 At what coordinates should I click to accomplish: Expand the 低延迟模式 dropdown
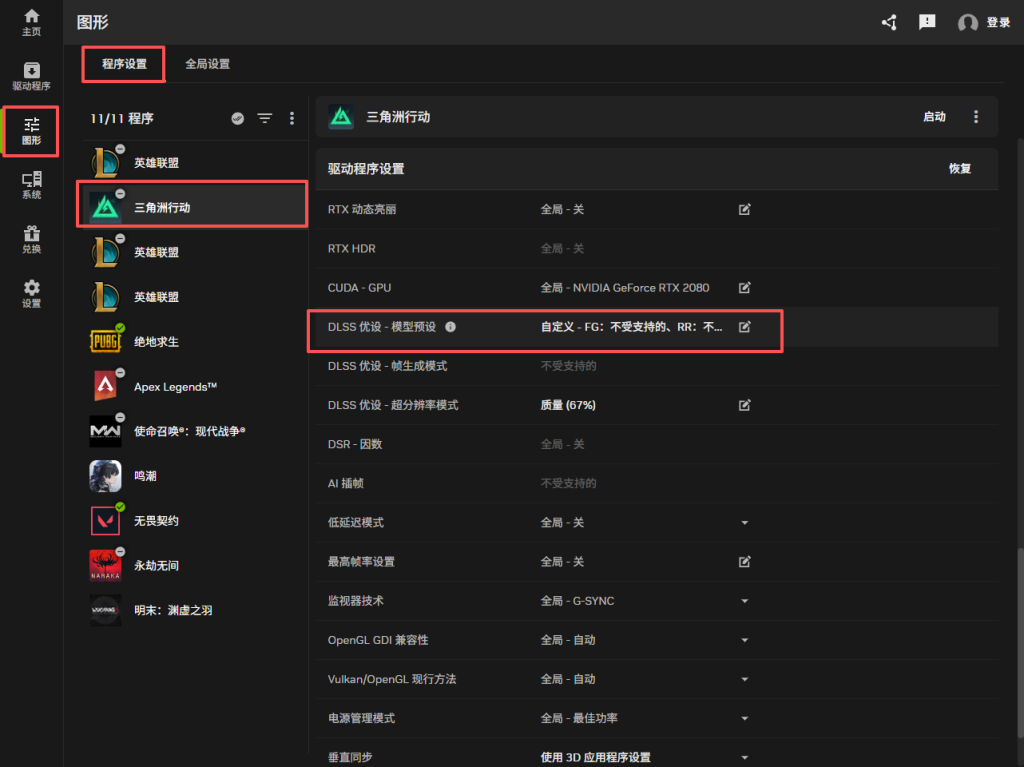point(744,523)
